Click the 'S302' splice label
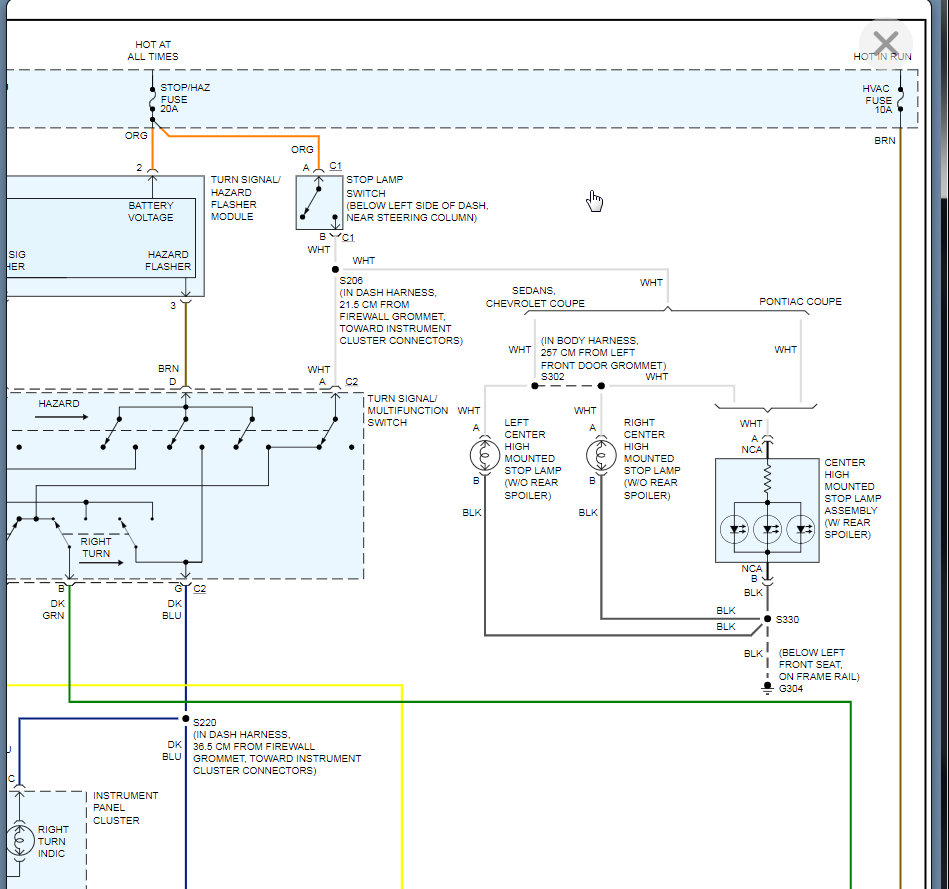This screenshot has width=949, height=889. coord(553,376)
